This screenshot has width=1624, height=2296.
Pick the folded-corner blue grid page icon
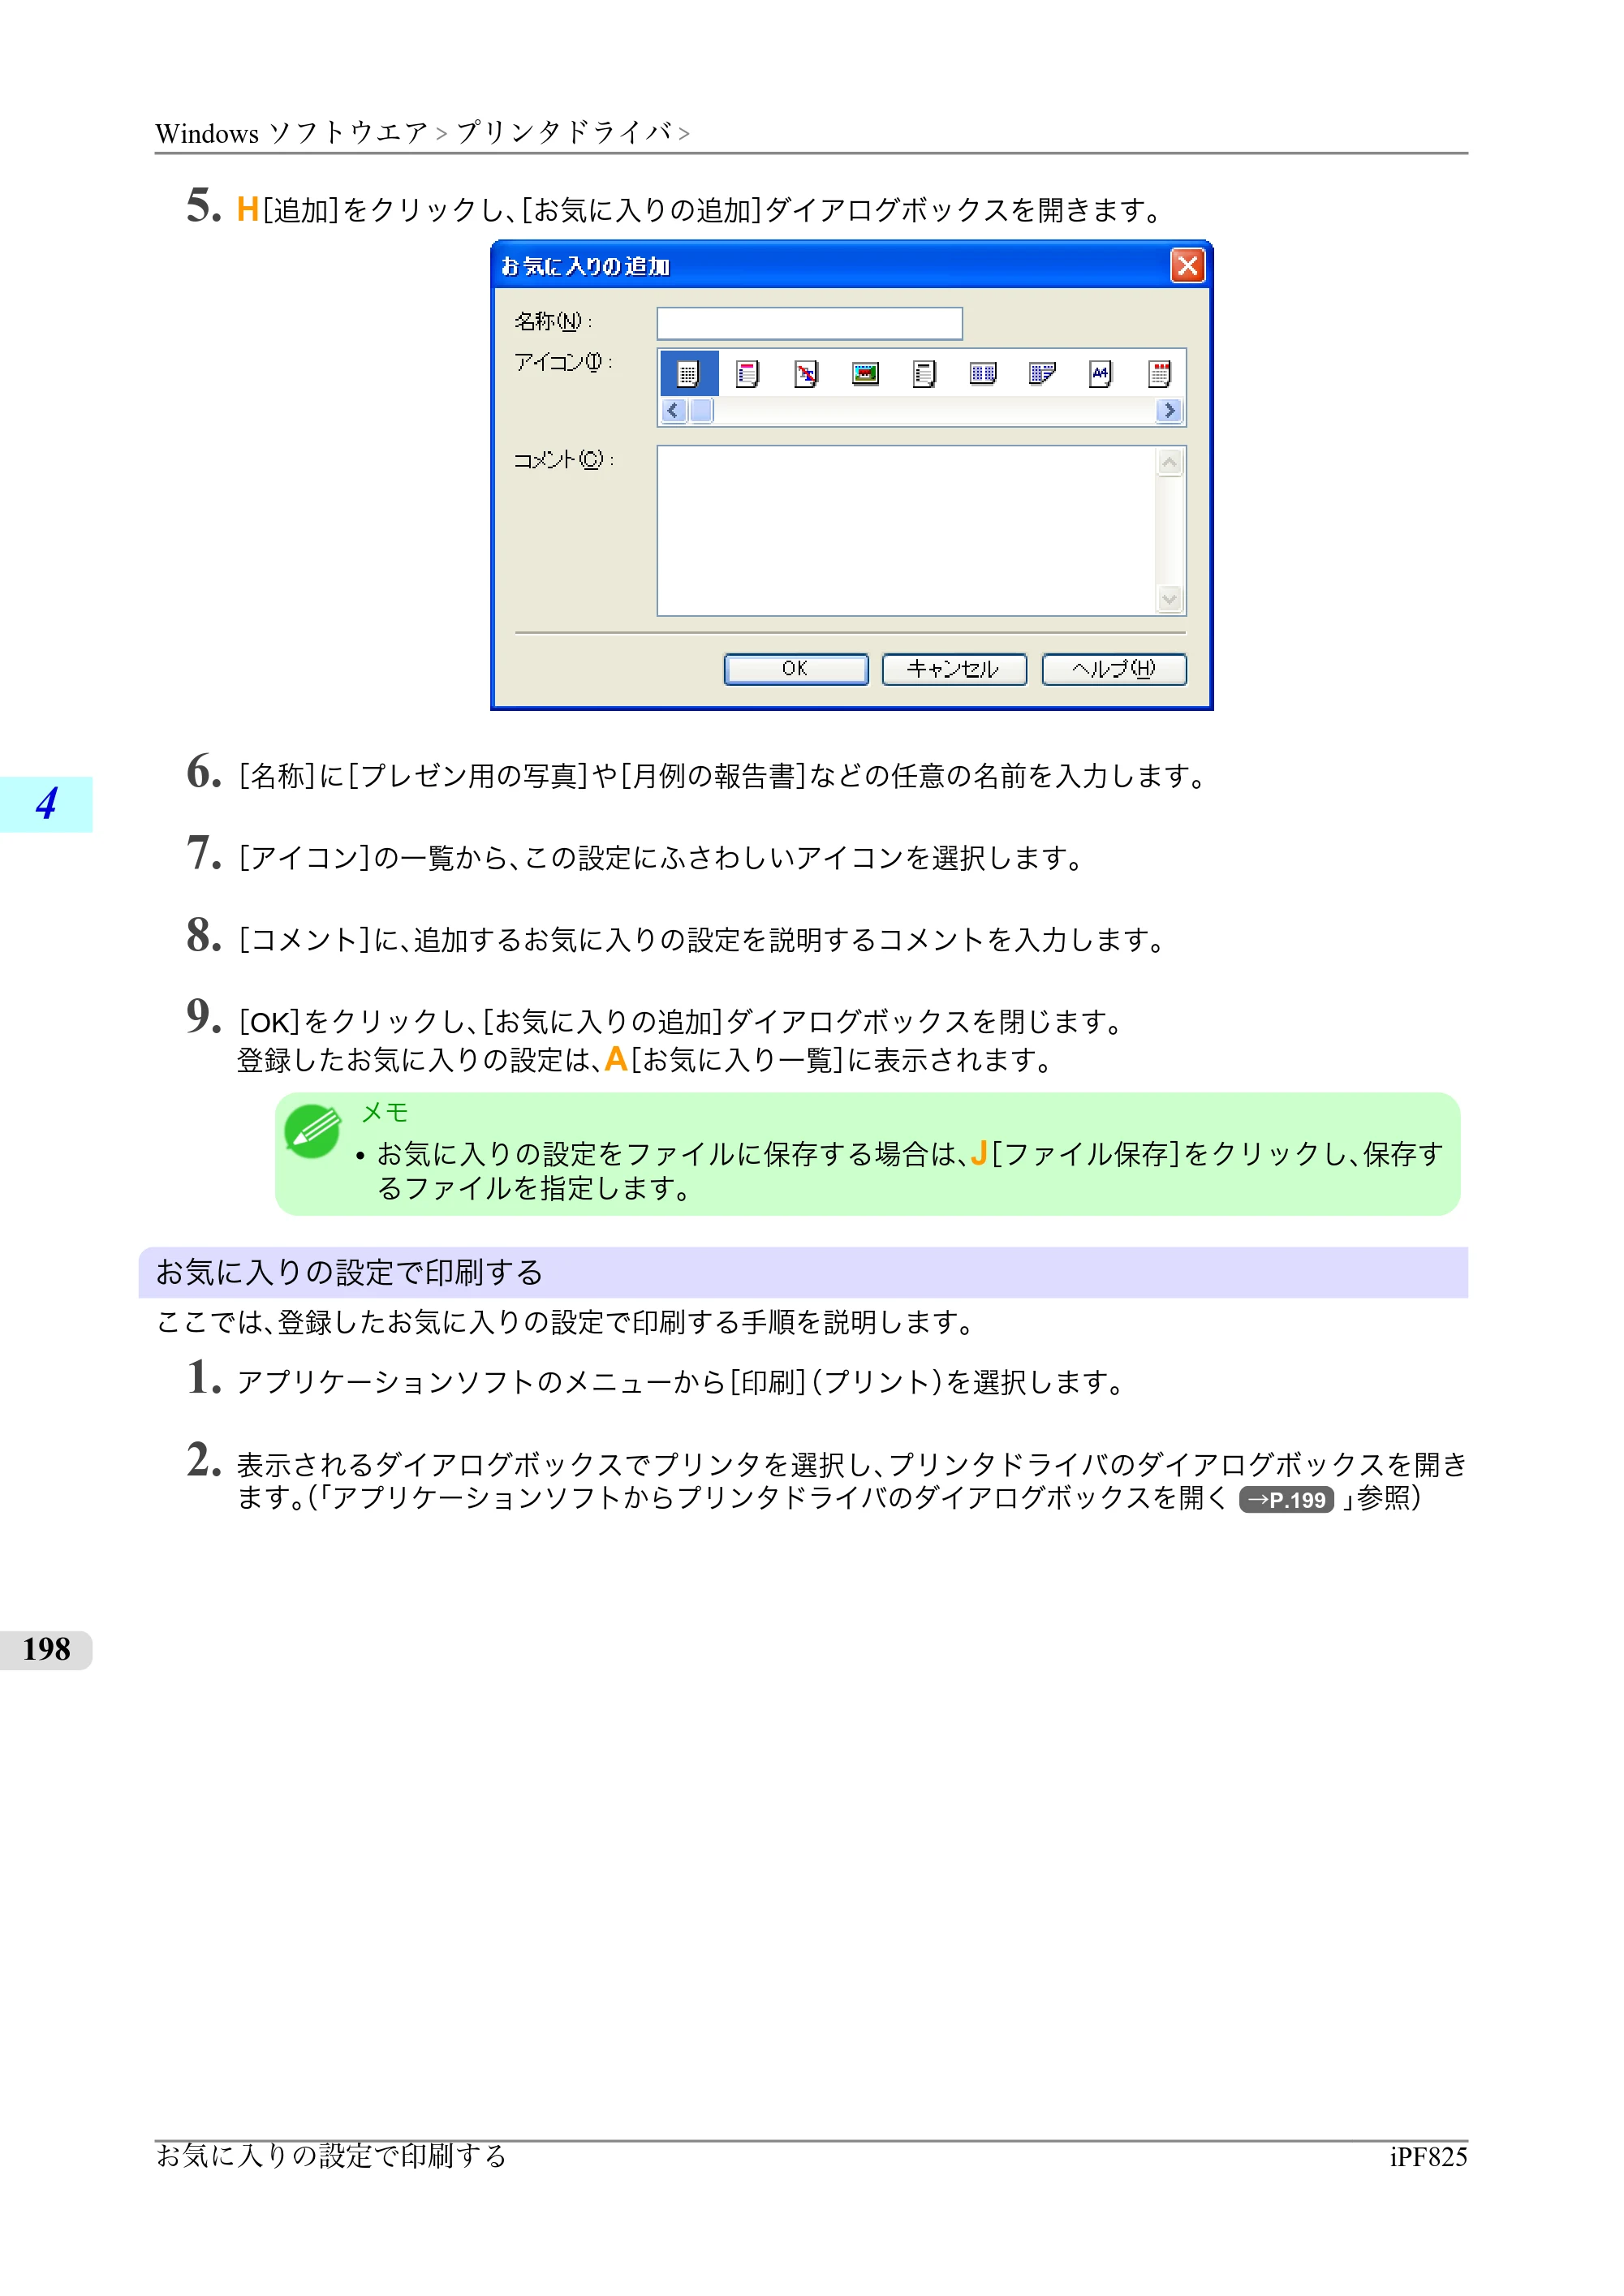1042,374
